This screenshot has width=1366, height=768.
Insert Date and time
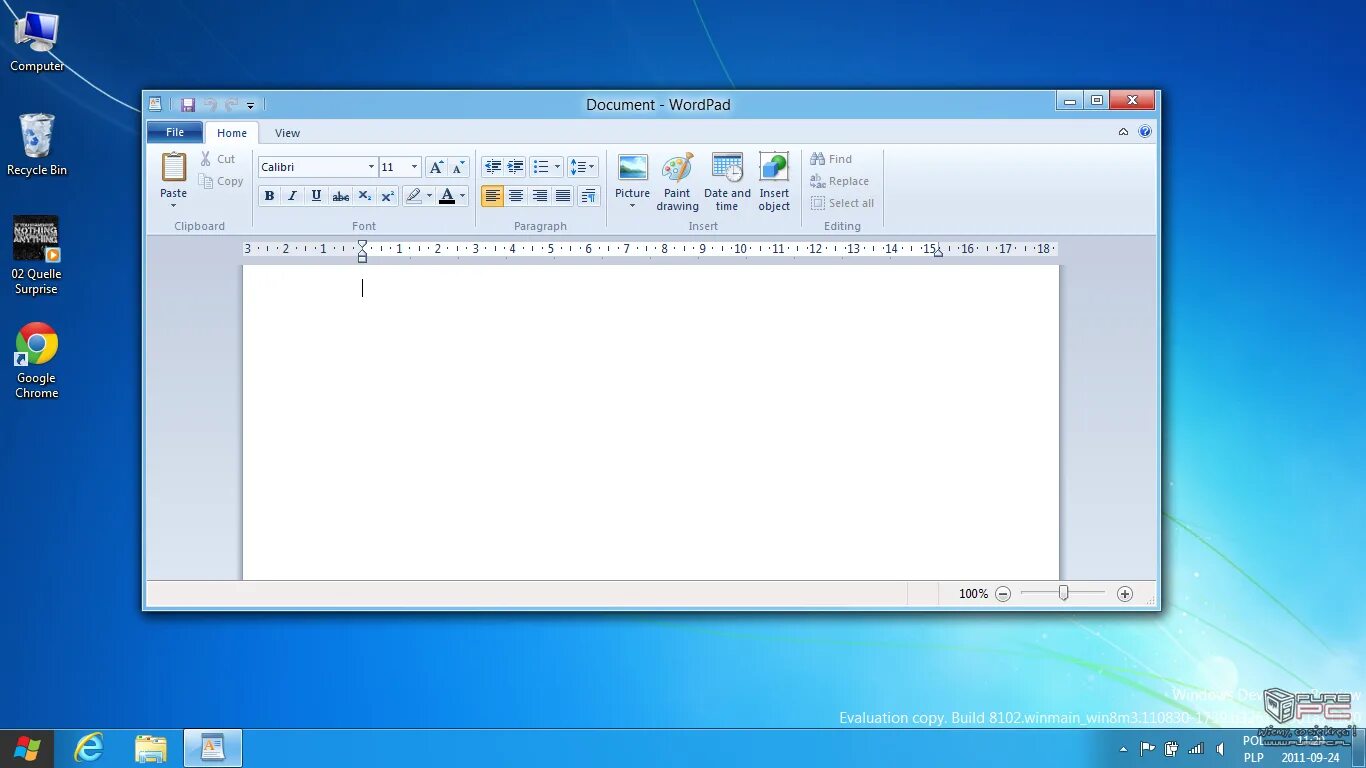pyautogui.click(x=727, y=181)
